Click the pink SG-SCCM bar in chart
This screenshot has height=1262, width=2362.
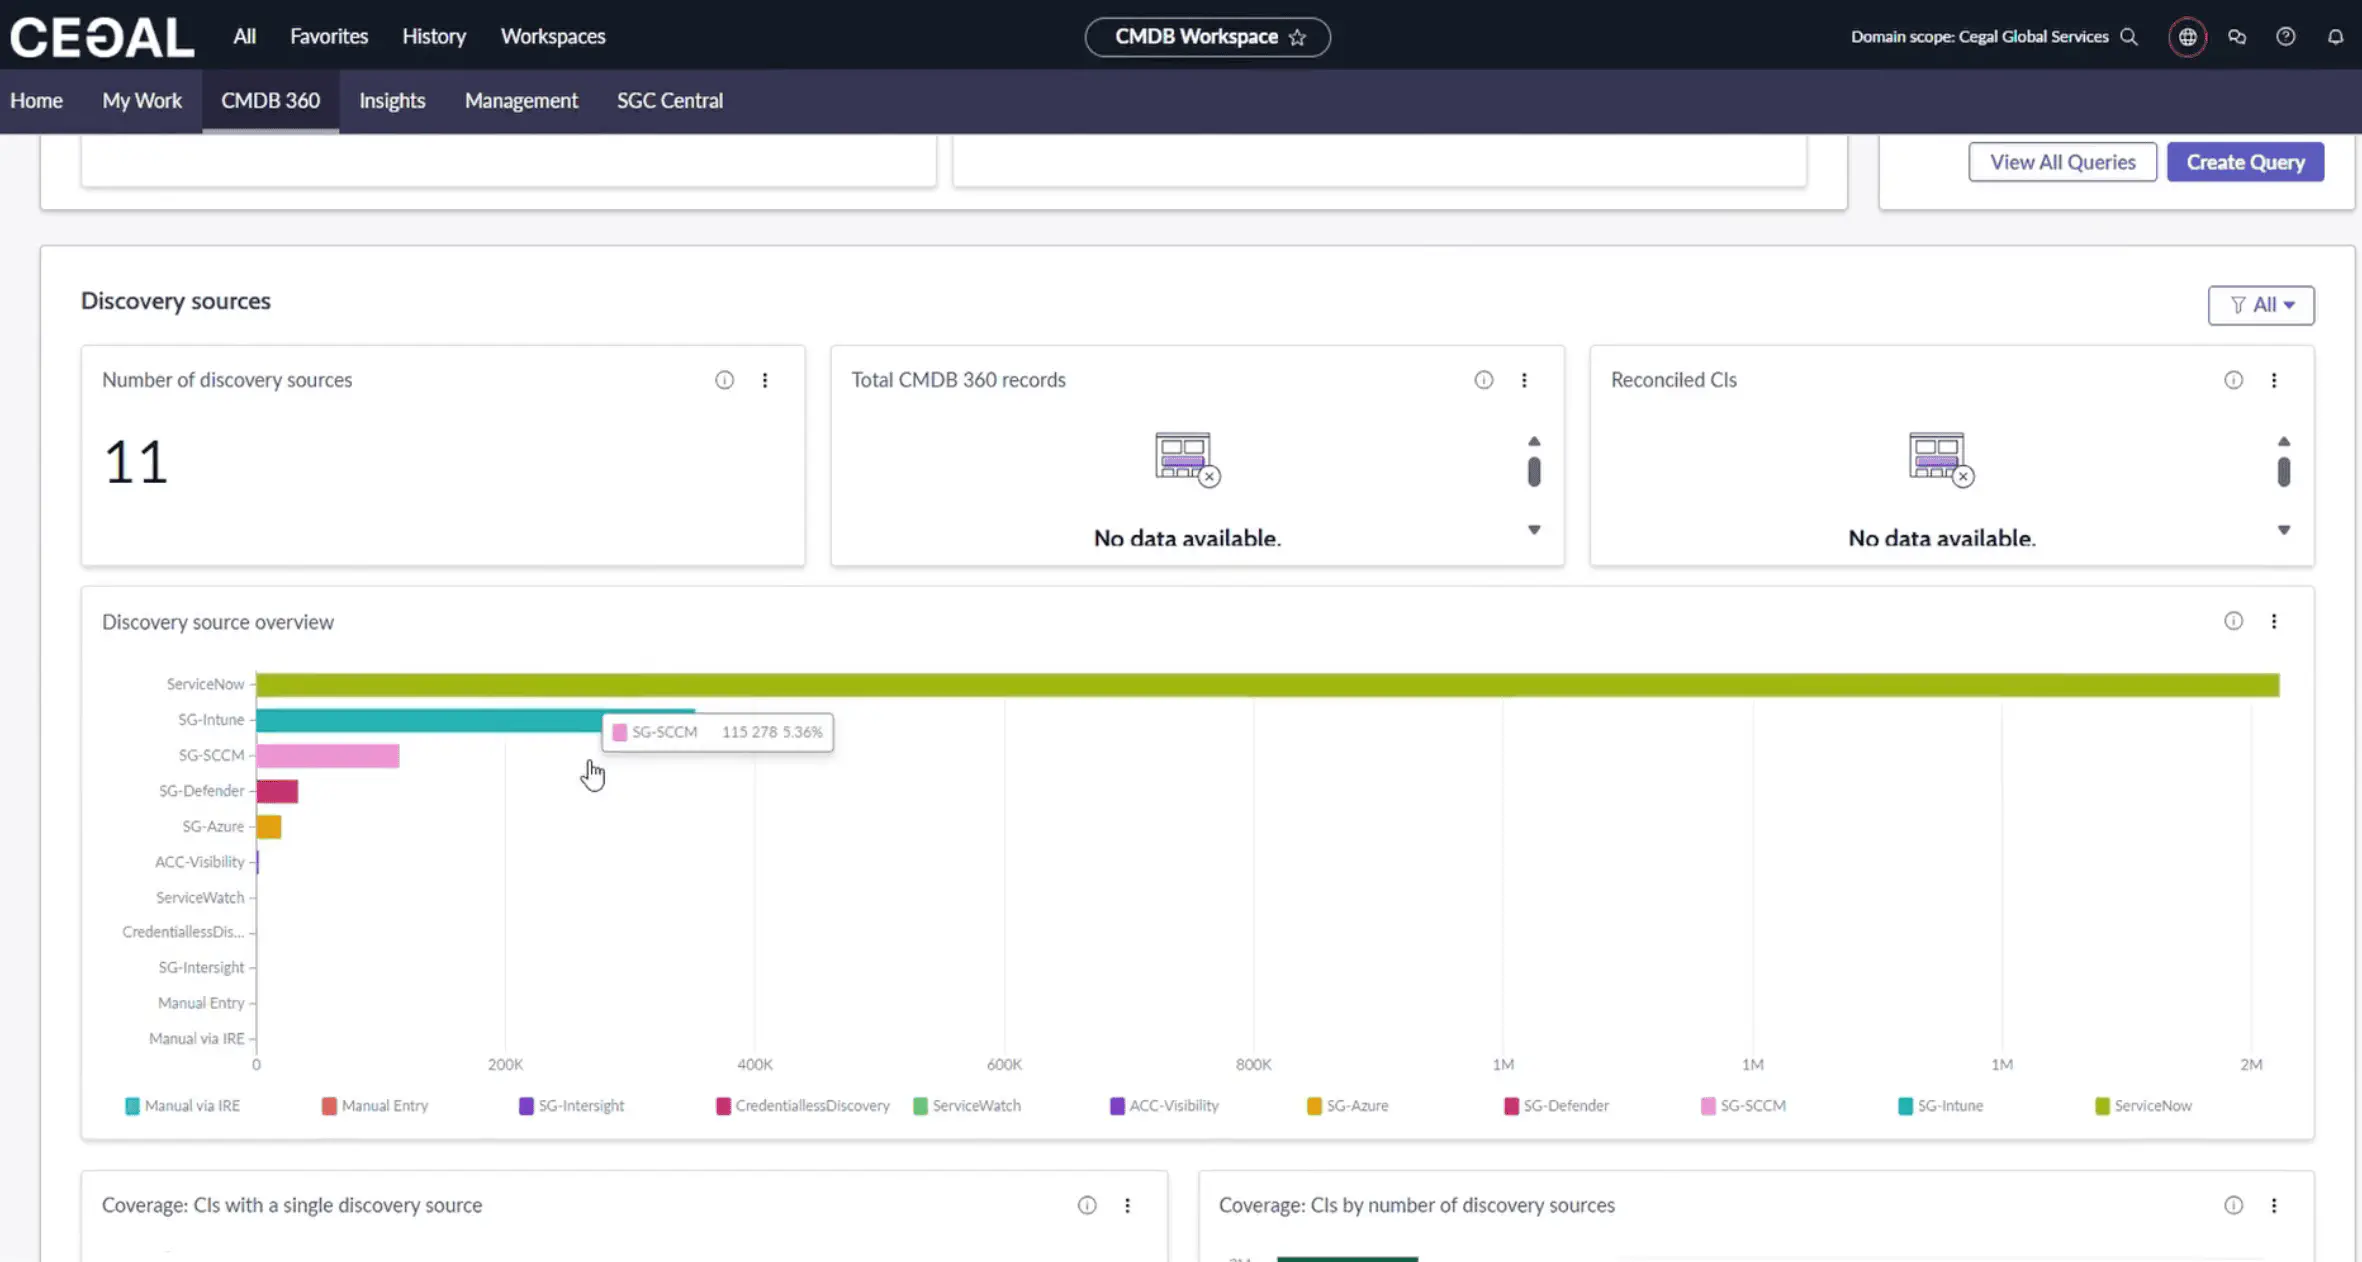(x=327, y=756)
